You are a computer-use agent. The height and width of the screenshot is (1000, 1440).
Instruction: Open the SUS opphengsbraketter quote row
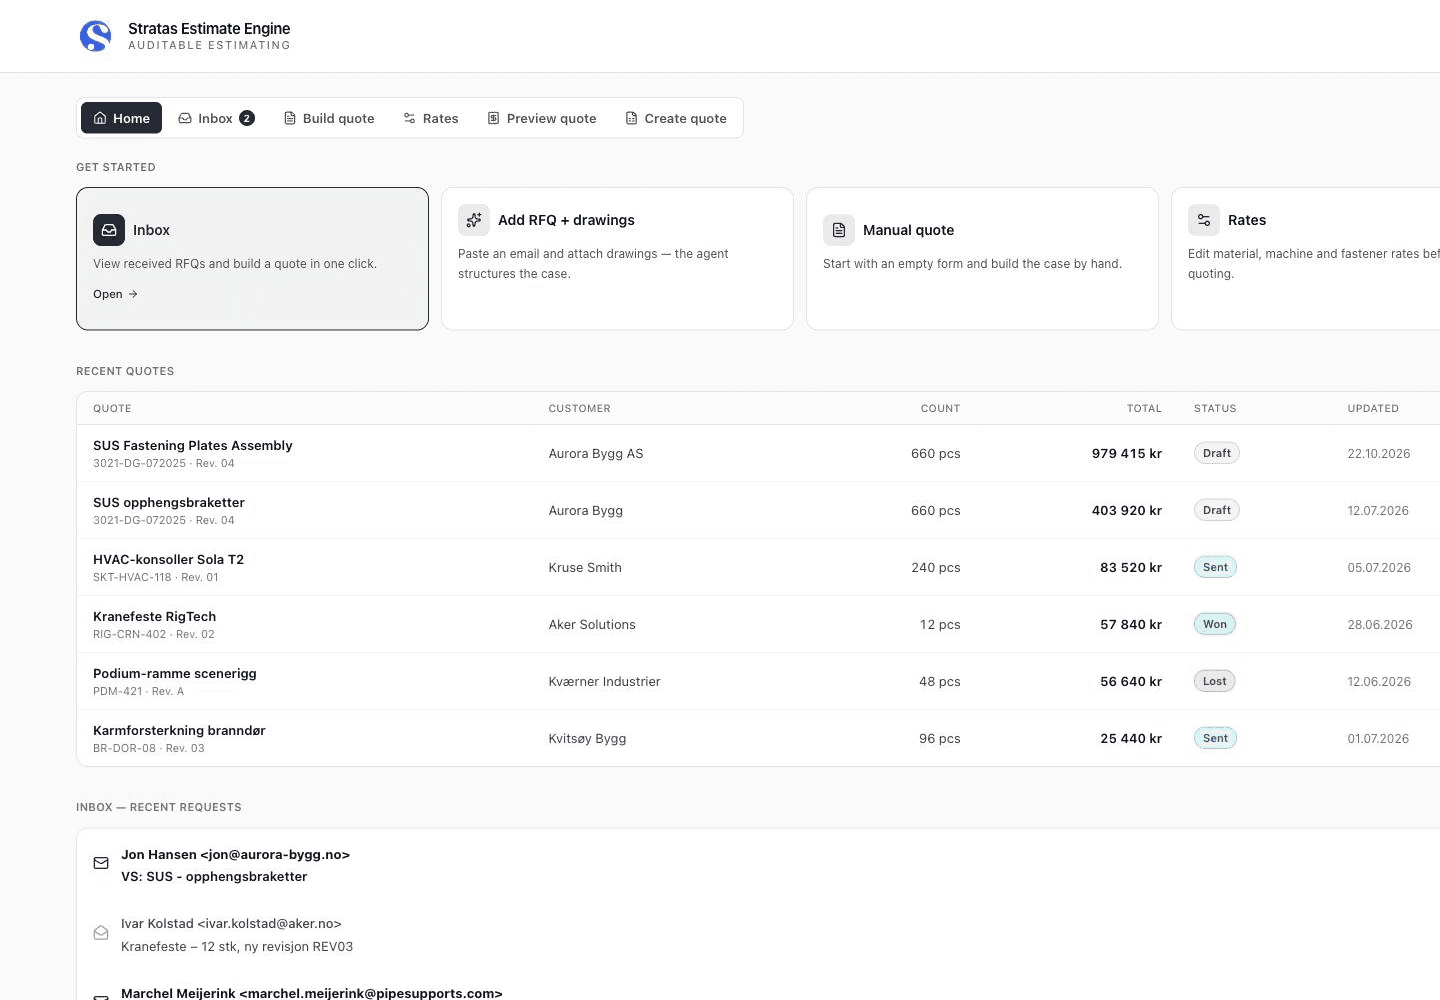[x=758, y=510]
